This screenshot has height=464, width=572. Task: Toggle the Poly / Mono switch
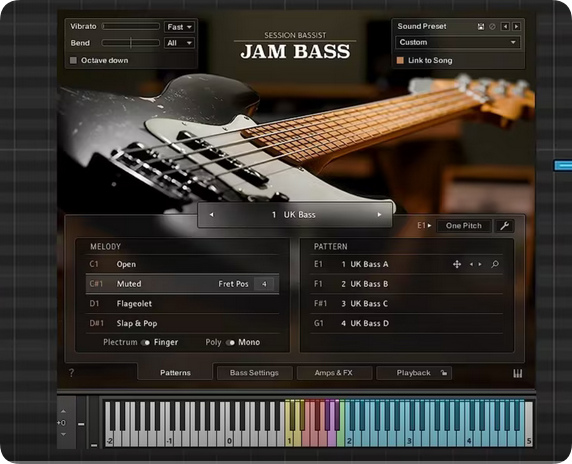[230, 343]
